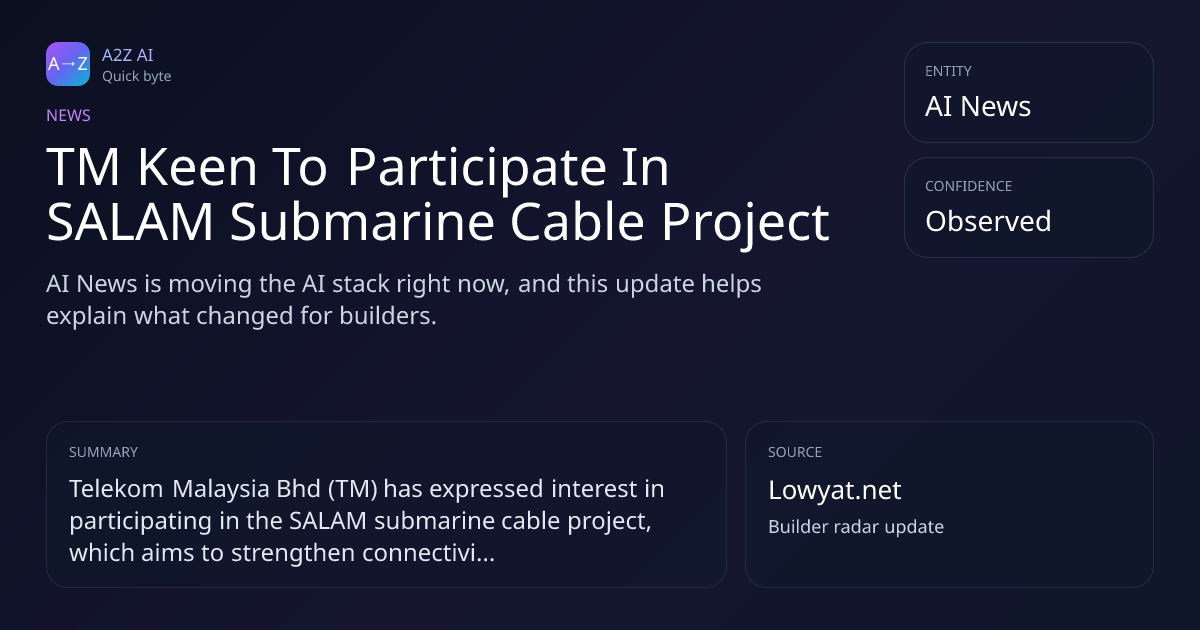Screen dimensions: 1200x630
Task: Open the SOURCE card
Action: (949, 504)
